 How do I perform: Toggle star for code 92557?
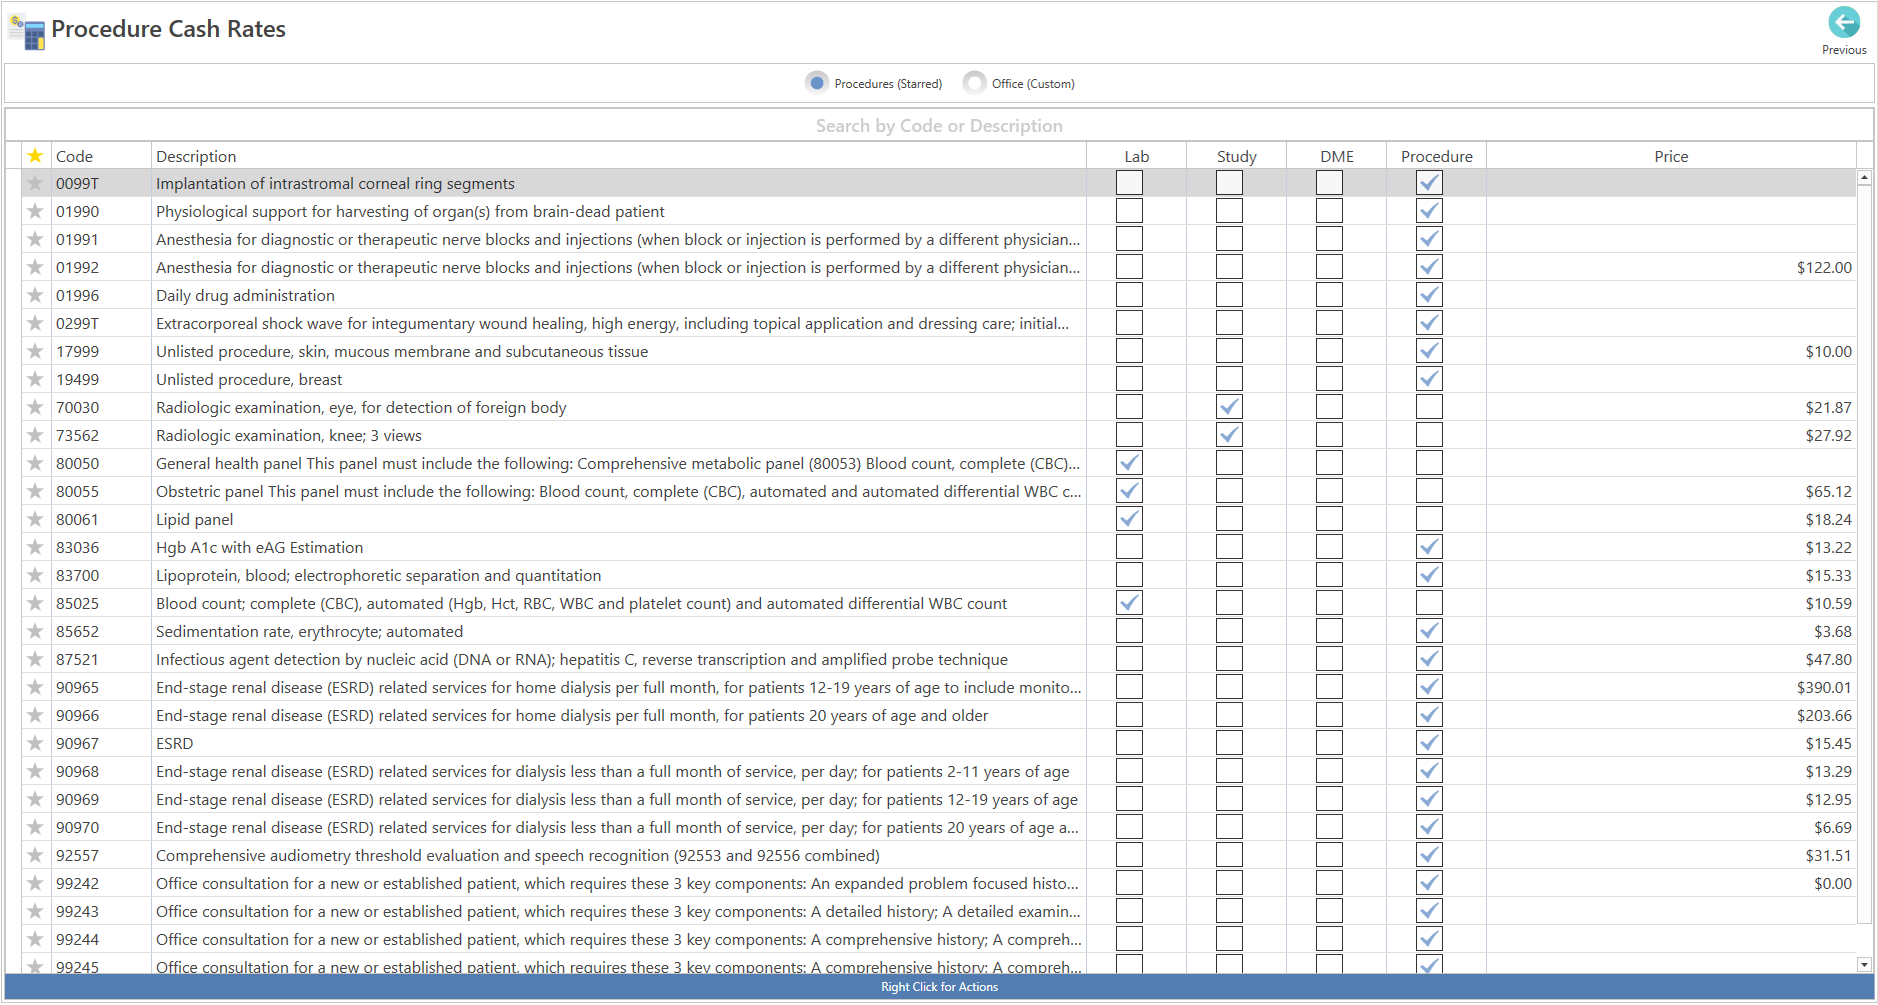35,855
